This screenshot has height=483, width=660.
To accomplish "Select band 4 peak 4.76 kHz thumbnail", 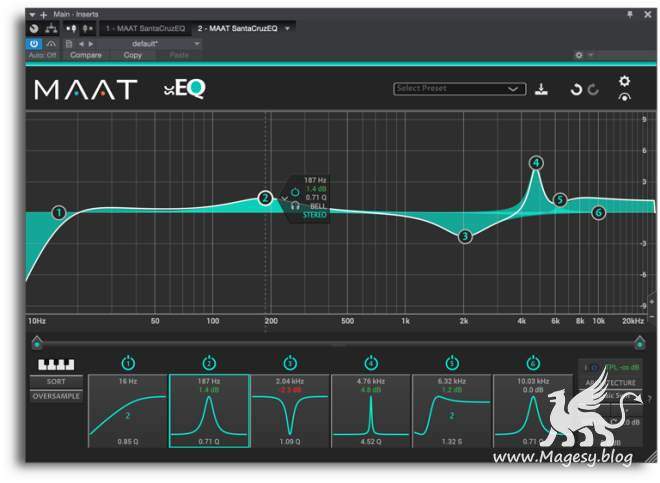I will (371, 411).
